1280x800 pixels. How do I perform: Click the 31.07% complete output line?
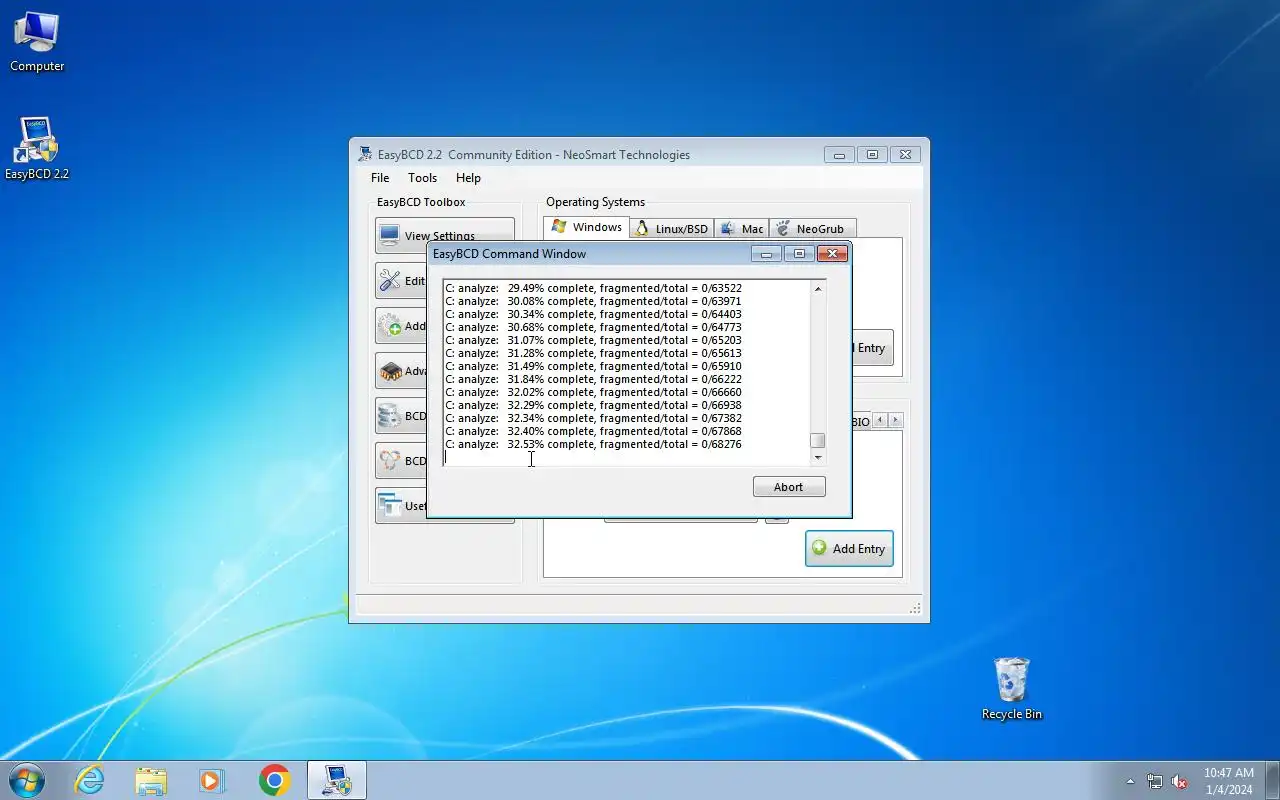tap(593, 340)
